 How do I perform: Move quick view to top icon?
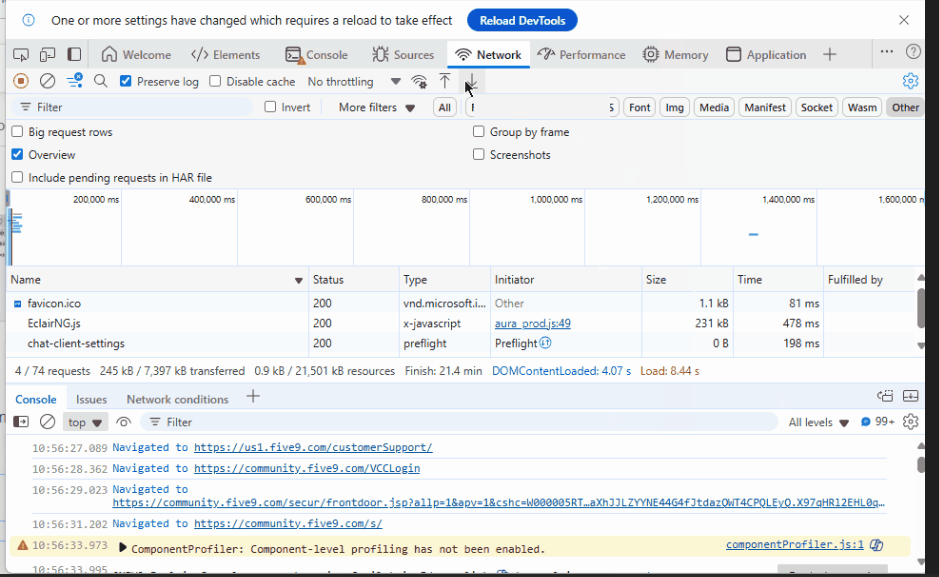pyautogui.click(x=885, y=396)
